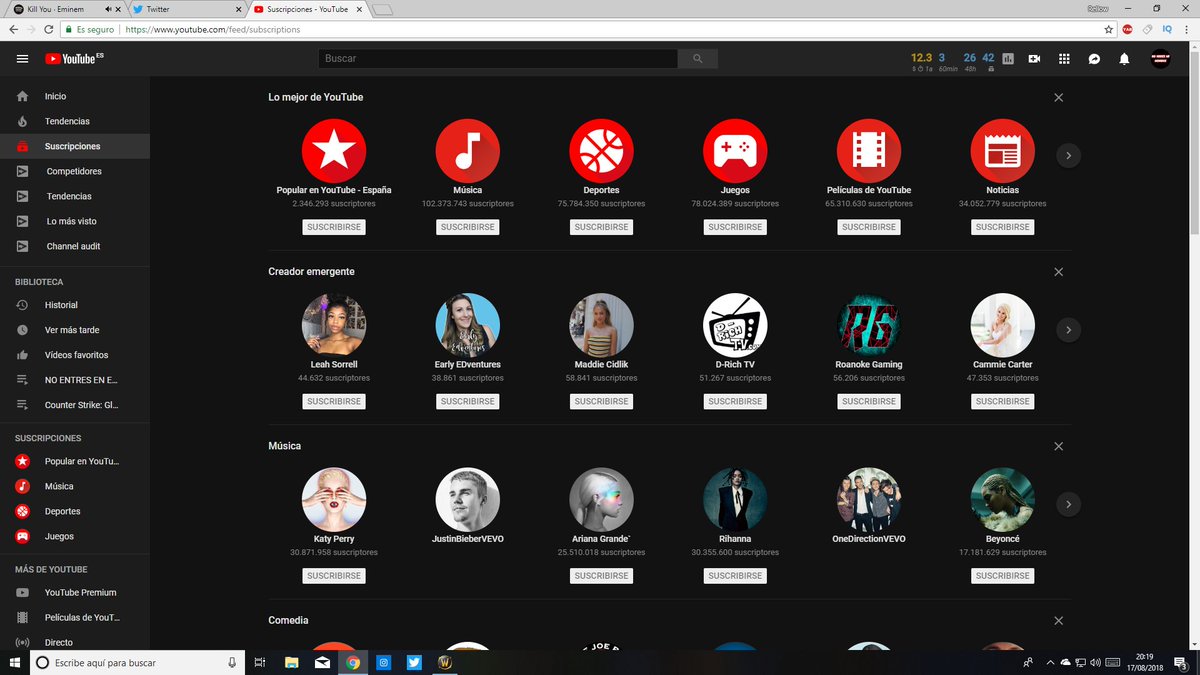Open Competidores in the sidebar

75,171
